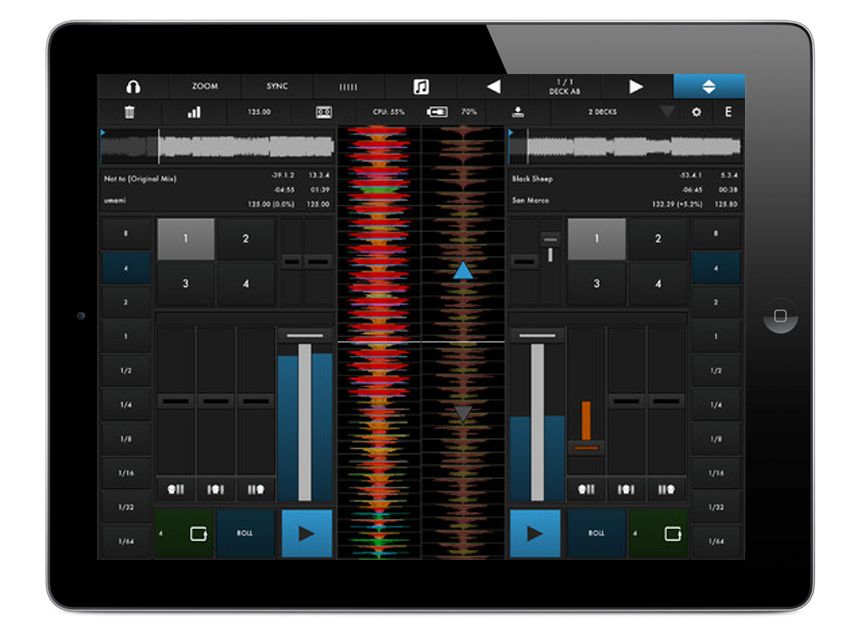The width and height of the screenshot is (850, 638).
Task: Toggle ROLL mode on the right deck
Action: [597, 533]
